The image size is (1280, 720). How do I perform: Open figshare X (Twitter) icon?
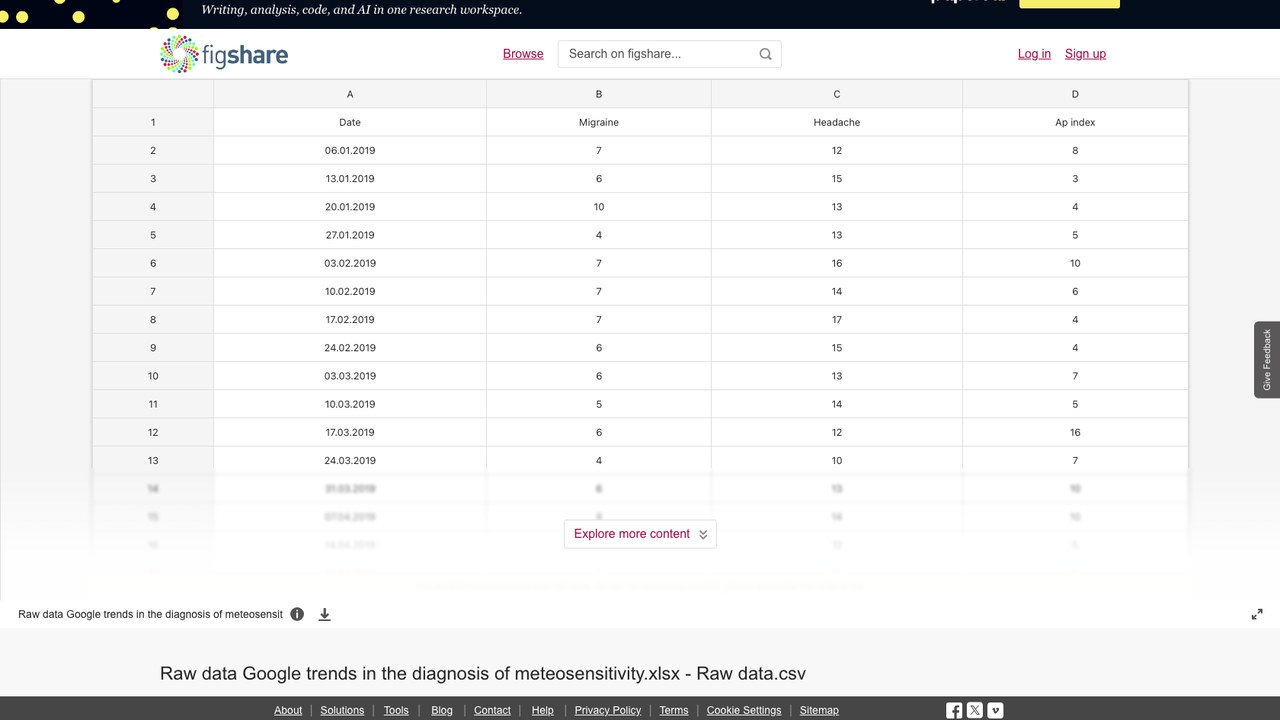[975, 710]
